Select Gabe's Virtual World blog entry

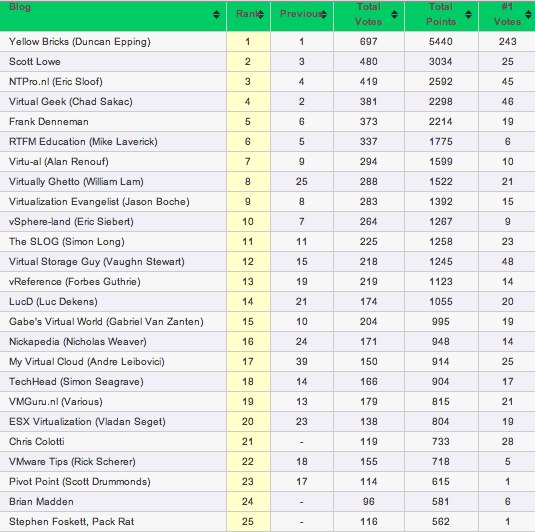(106, 321)
